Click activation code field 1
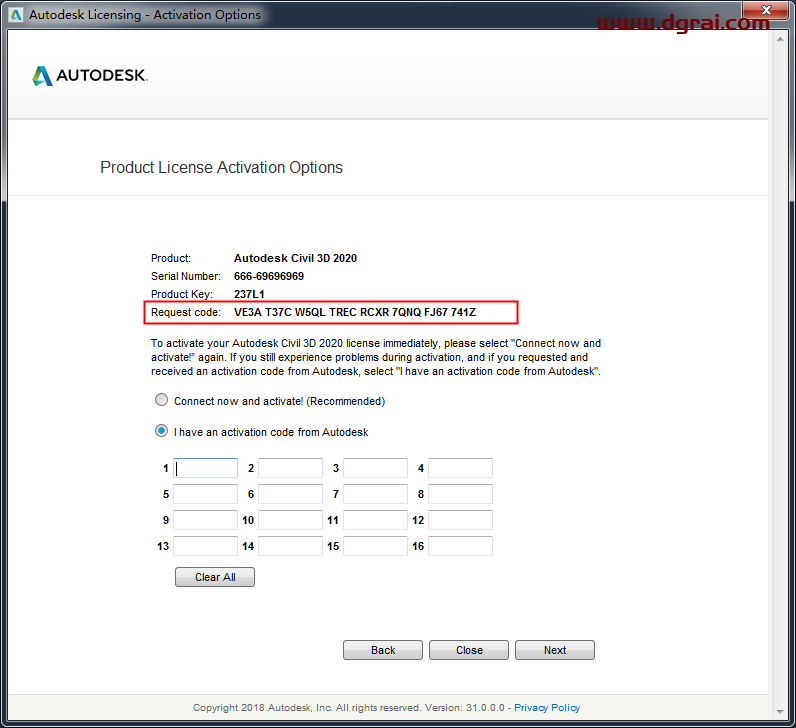The image size is (796, 728). point(206,468)
